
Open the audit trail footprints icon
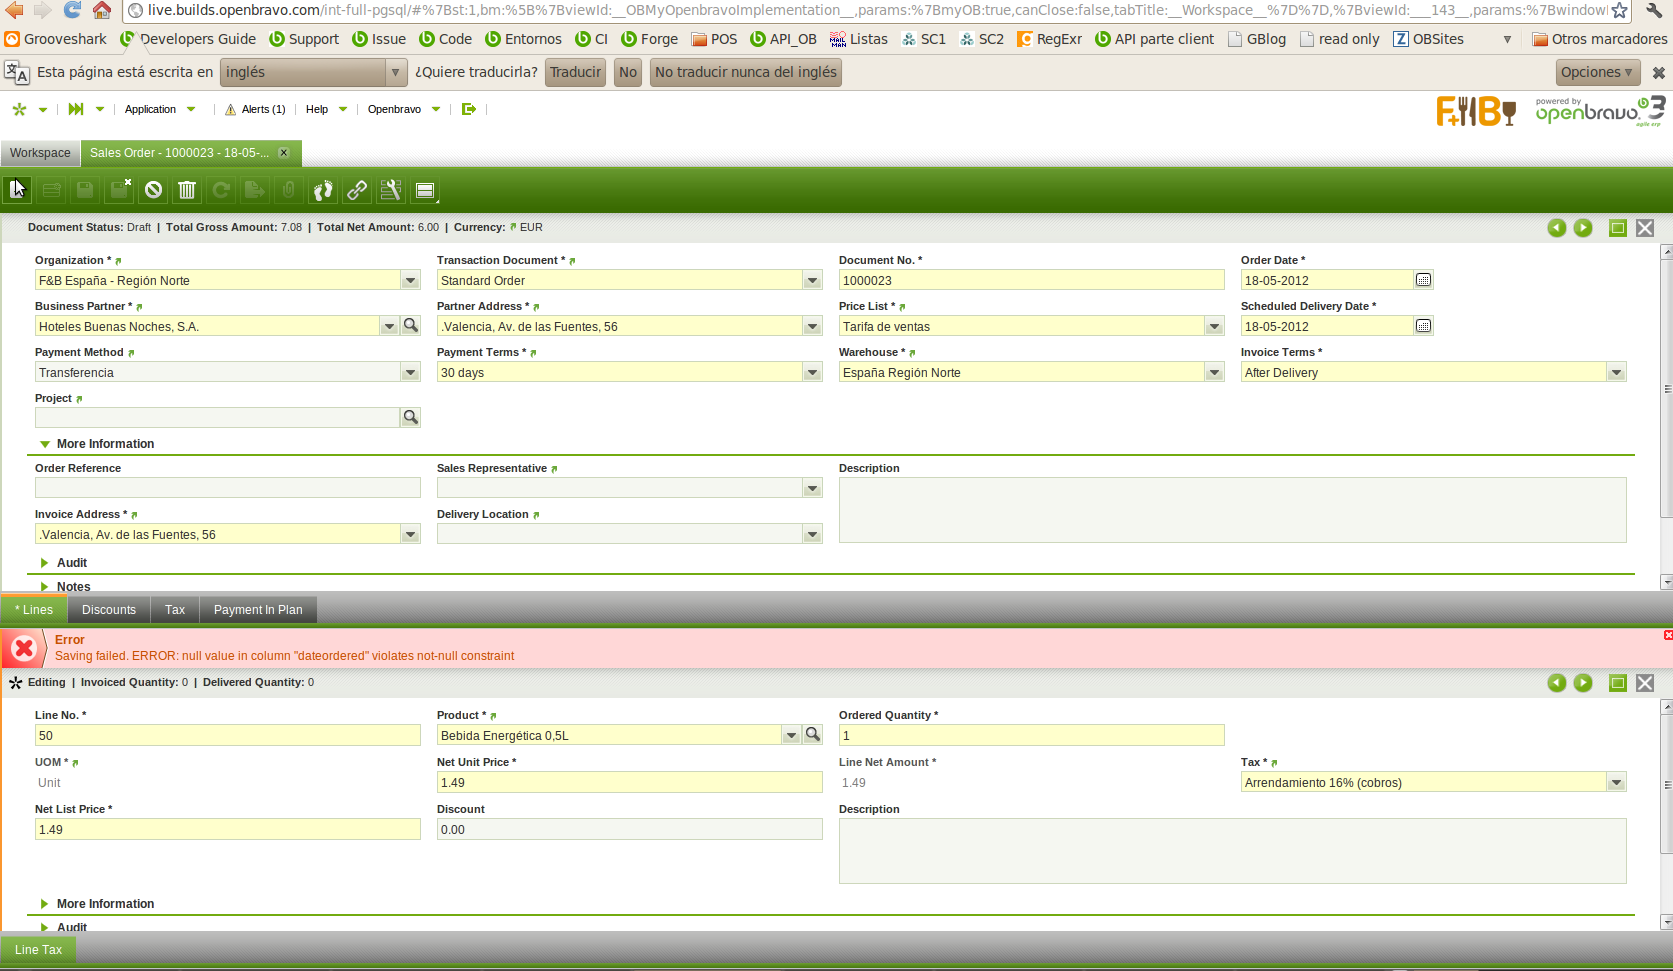pos(323,190)
